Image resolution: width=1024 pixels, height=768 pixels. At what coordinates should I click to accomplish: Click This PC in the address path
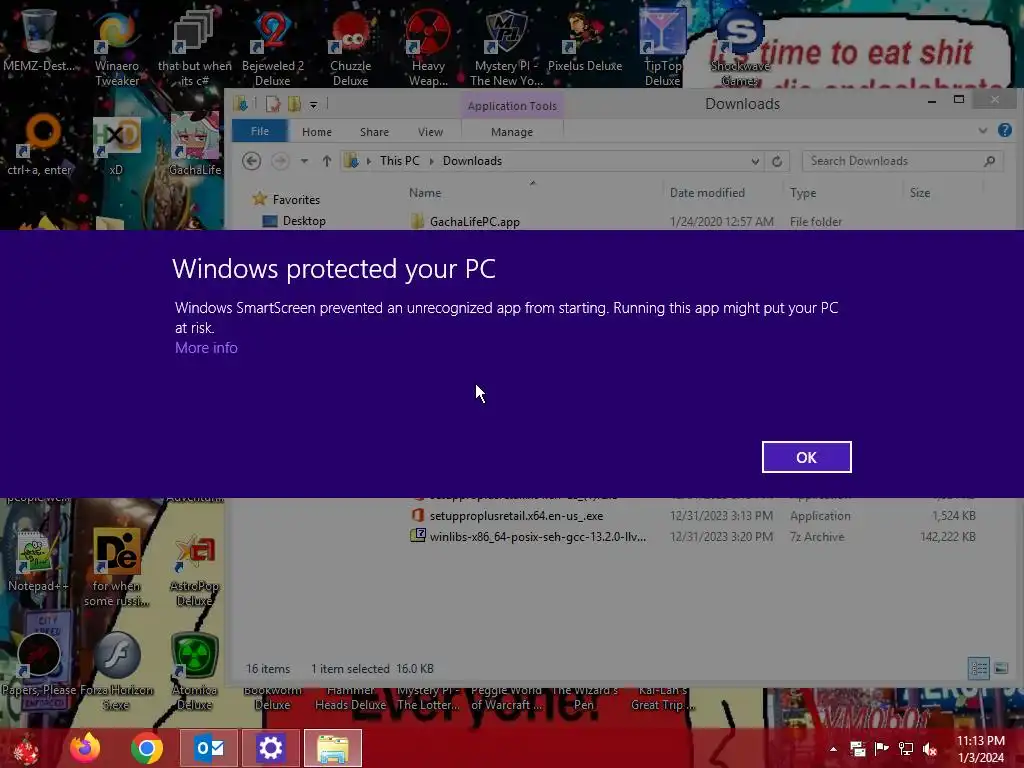400,161
